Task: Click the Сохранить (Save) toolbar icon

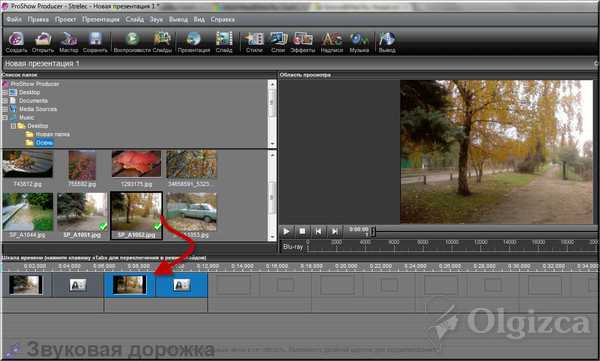Action: click(95, 42)
